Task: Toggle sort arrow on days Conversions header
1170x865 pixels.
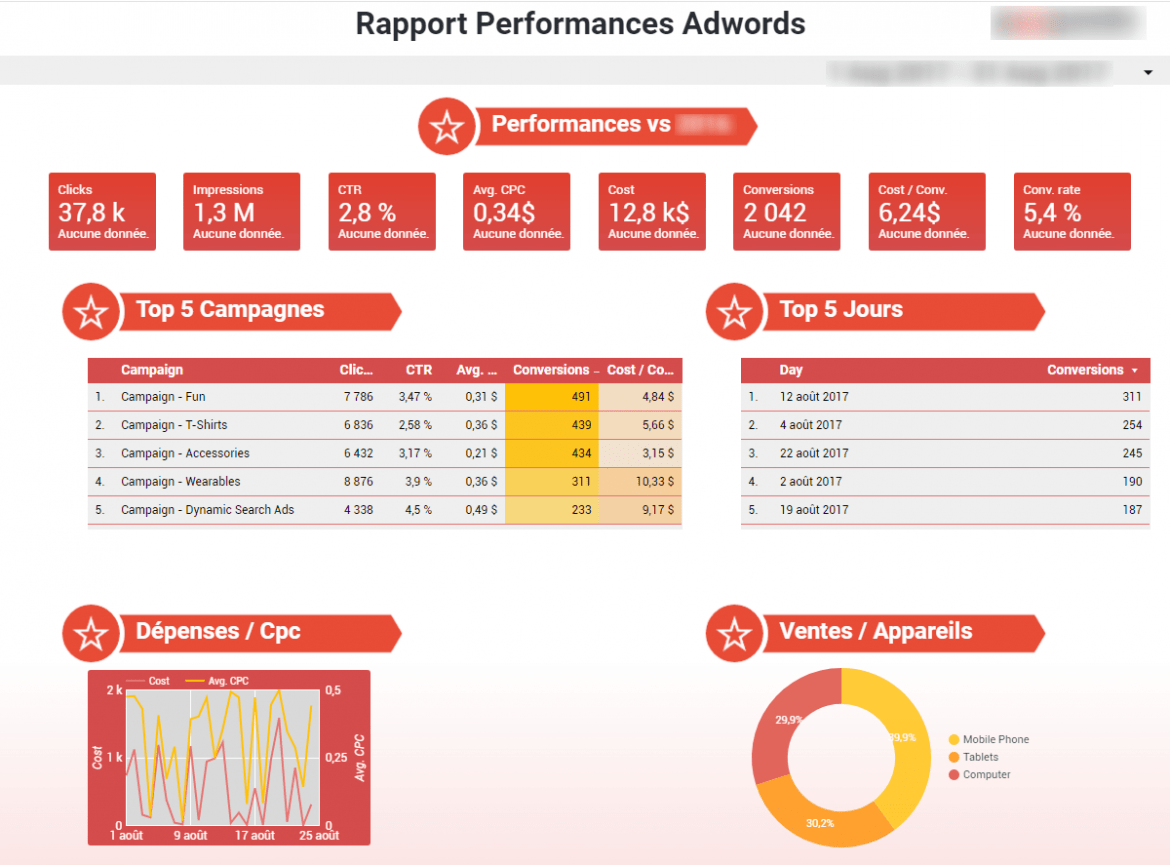Action: 1135,371
